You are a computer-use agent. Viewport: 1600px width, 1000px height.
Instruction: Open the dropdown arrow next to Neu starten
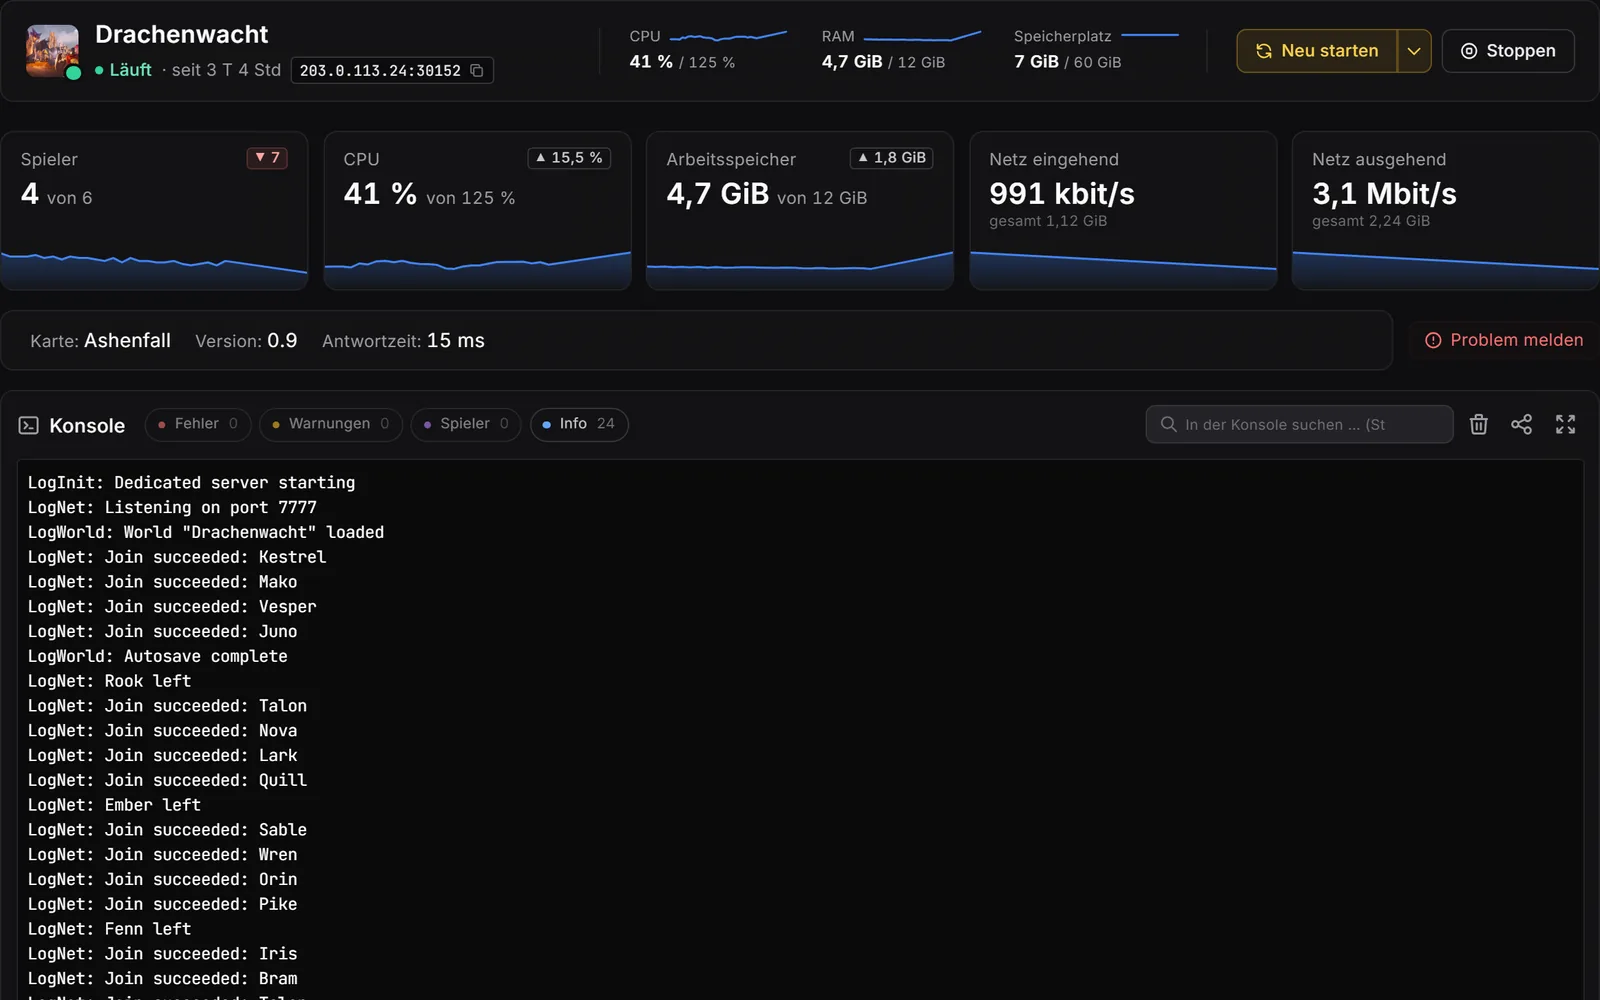[1414, 51]
